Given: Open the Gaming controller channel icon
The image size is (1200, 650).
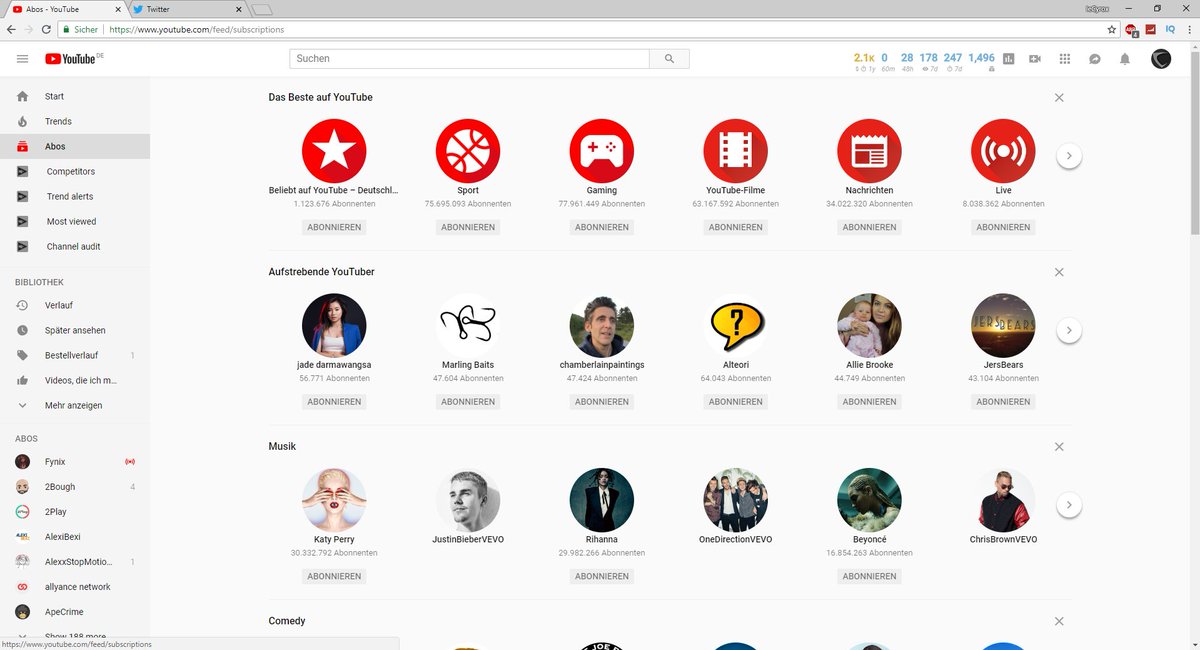Looking at the screenshot, I should click(x=602, y=151).
